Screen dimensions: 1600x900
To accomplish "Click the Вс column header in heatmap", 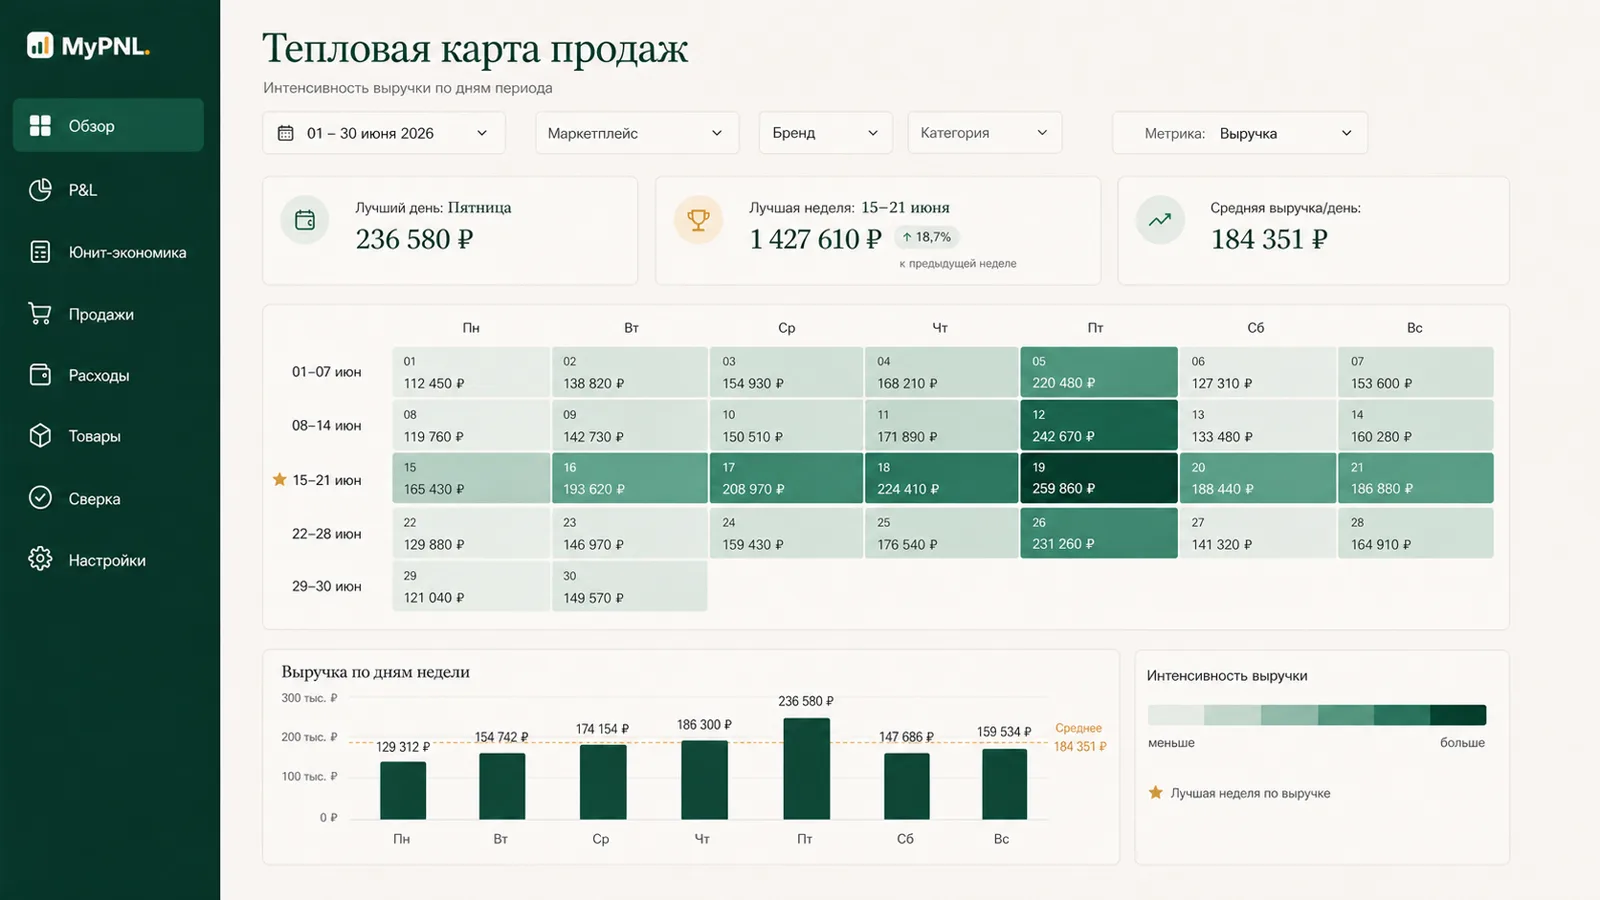I will [1414, 328].
